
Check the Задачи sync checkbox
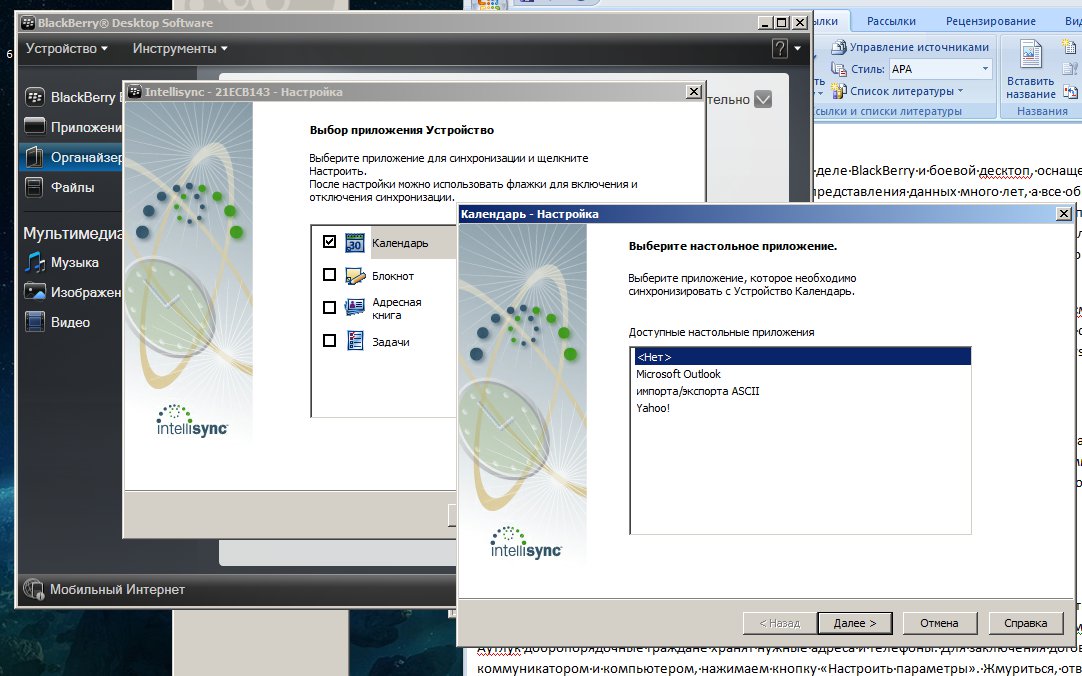tap(329, 340)
